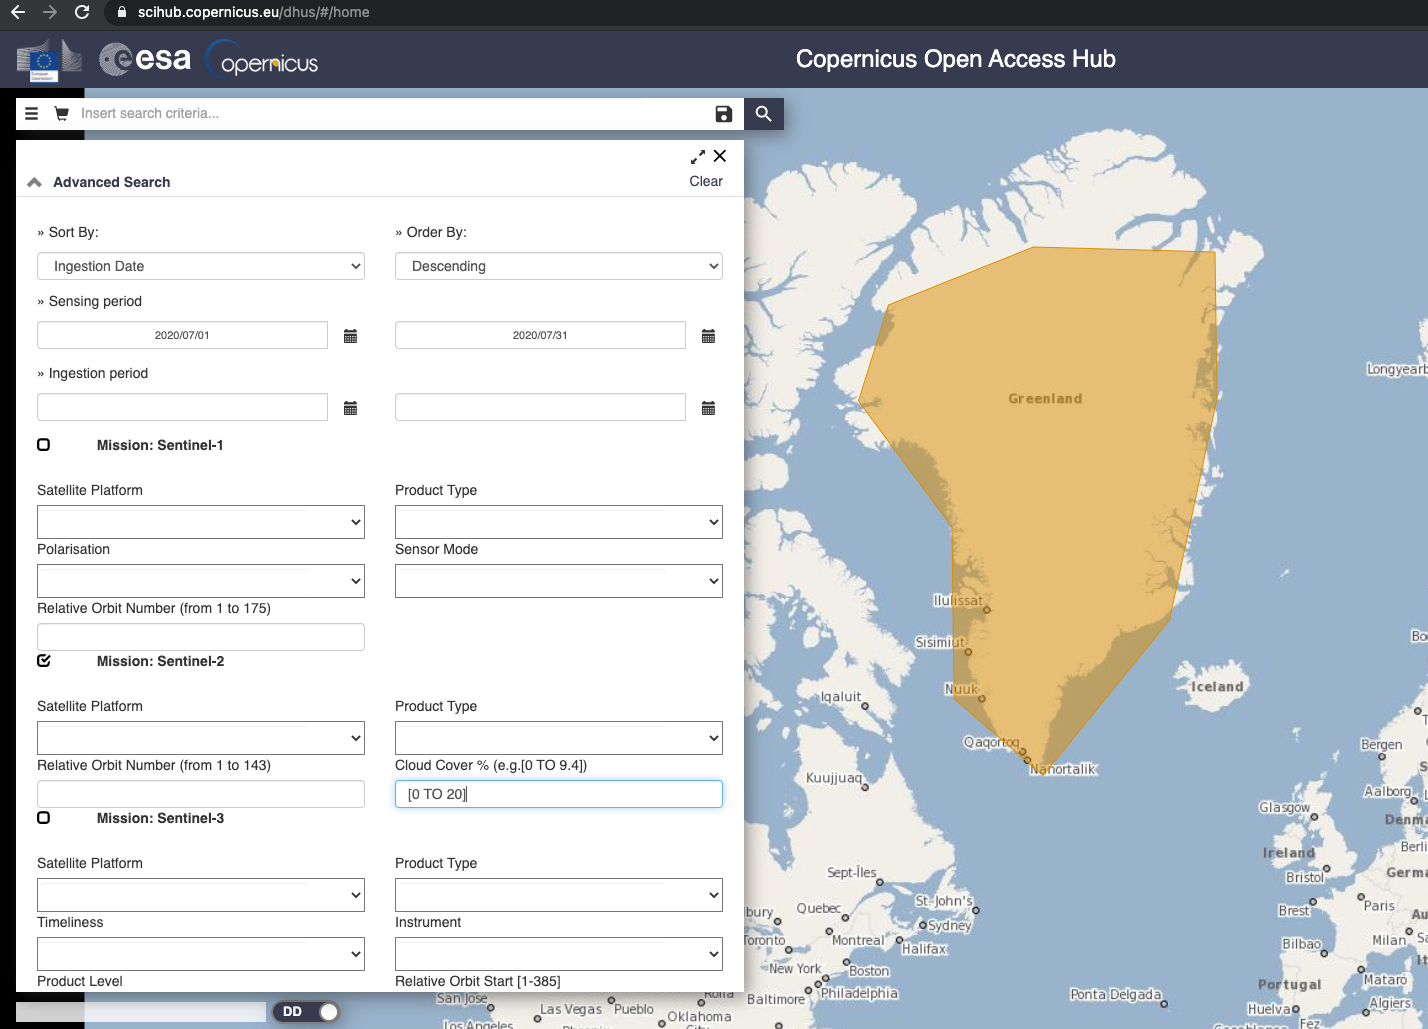Open calendar for ingestion period start
Viewport: 1428px width, 1029px height.
(x=350, y=408)
